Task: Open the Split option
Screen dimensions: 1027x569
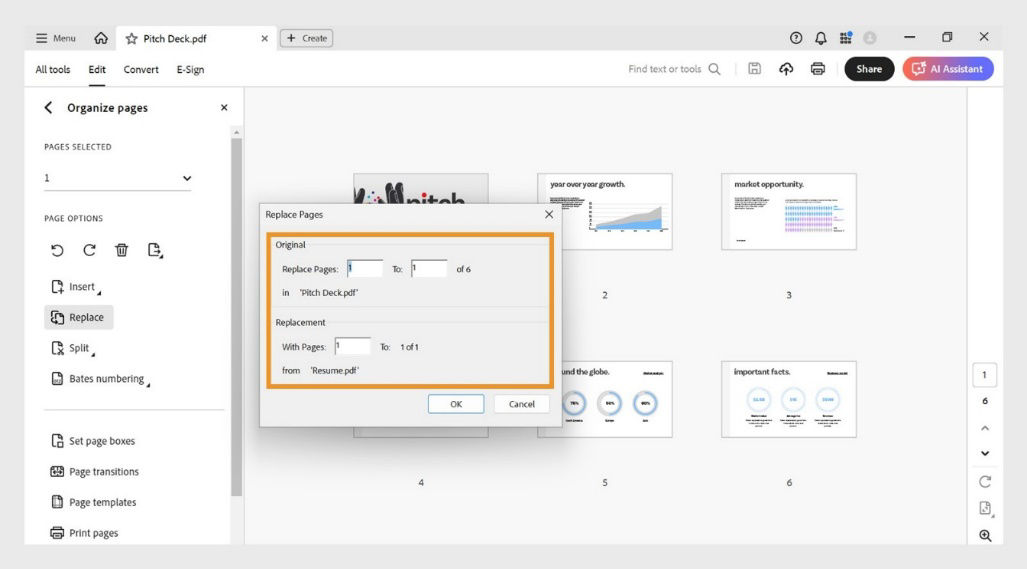Action: point(73,348)
